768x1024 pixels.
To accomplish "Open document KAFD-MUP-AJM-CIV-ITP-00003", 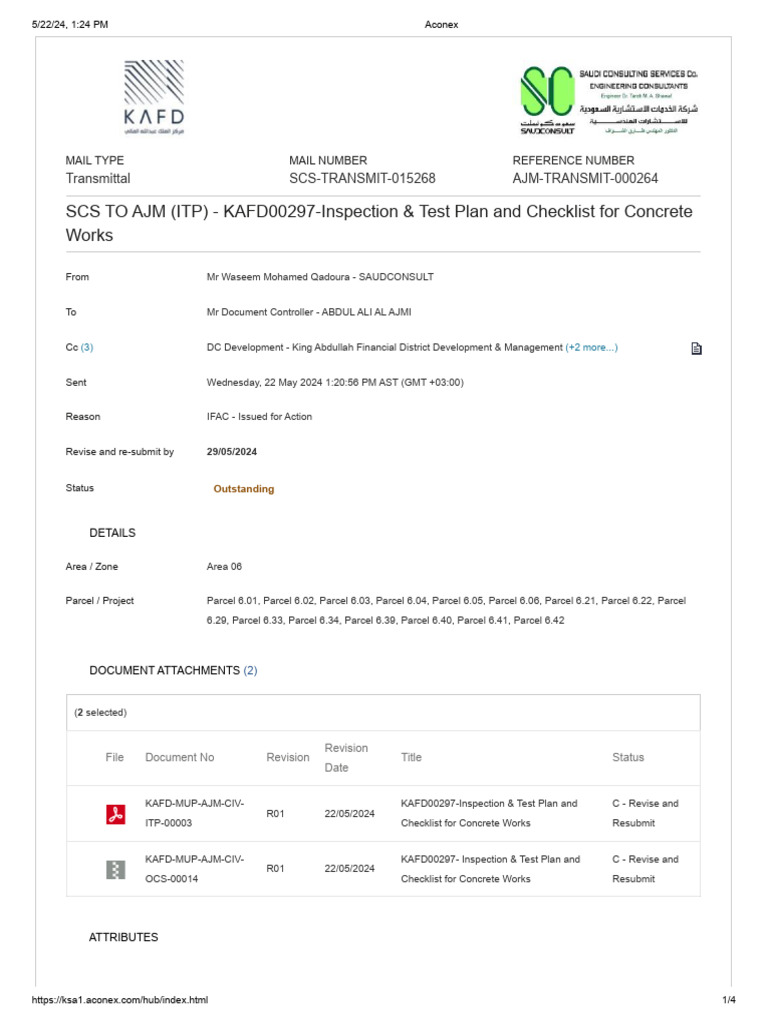I will [x=195, y=813].
